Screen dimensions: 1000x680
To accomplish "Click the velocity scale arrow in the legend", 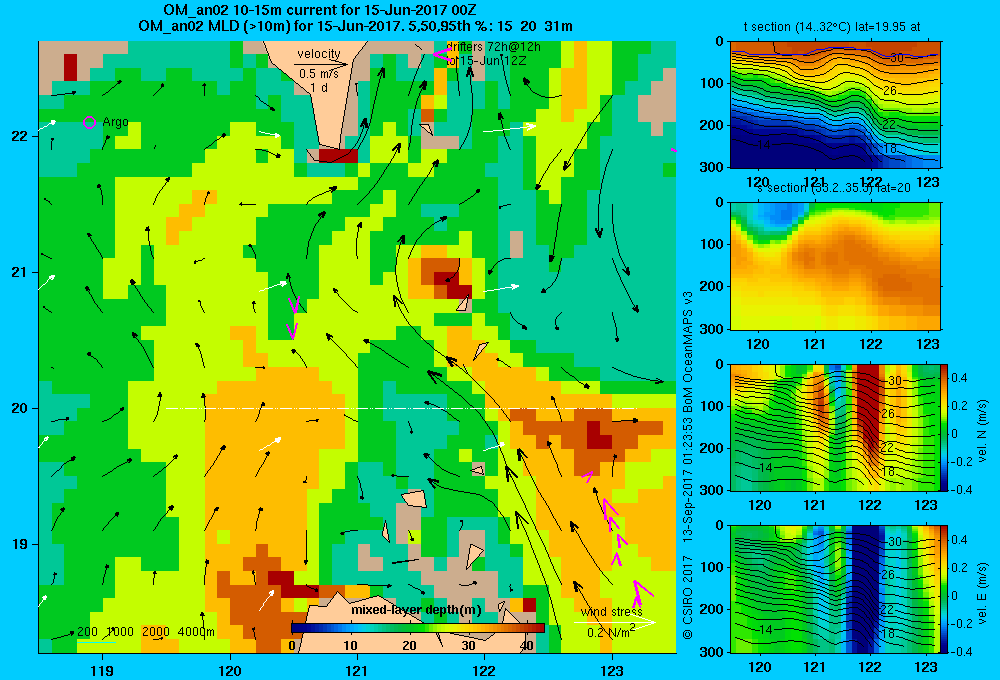I will (322, 64).
